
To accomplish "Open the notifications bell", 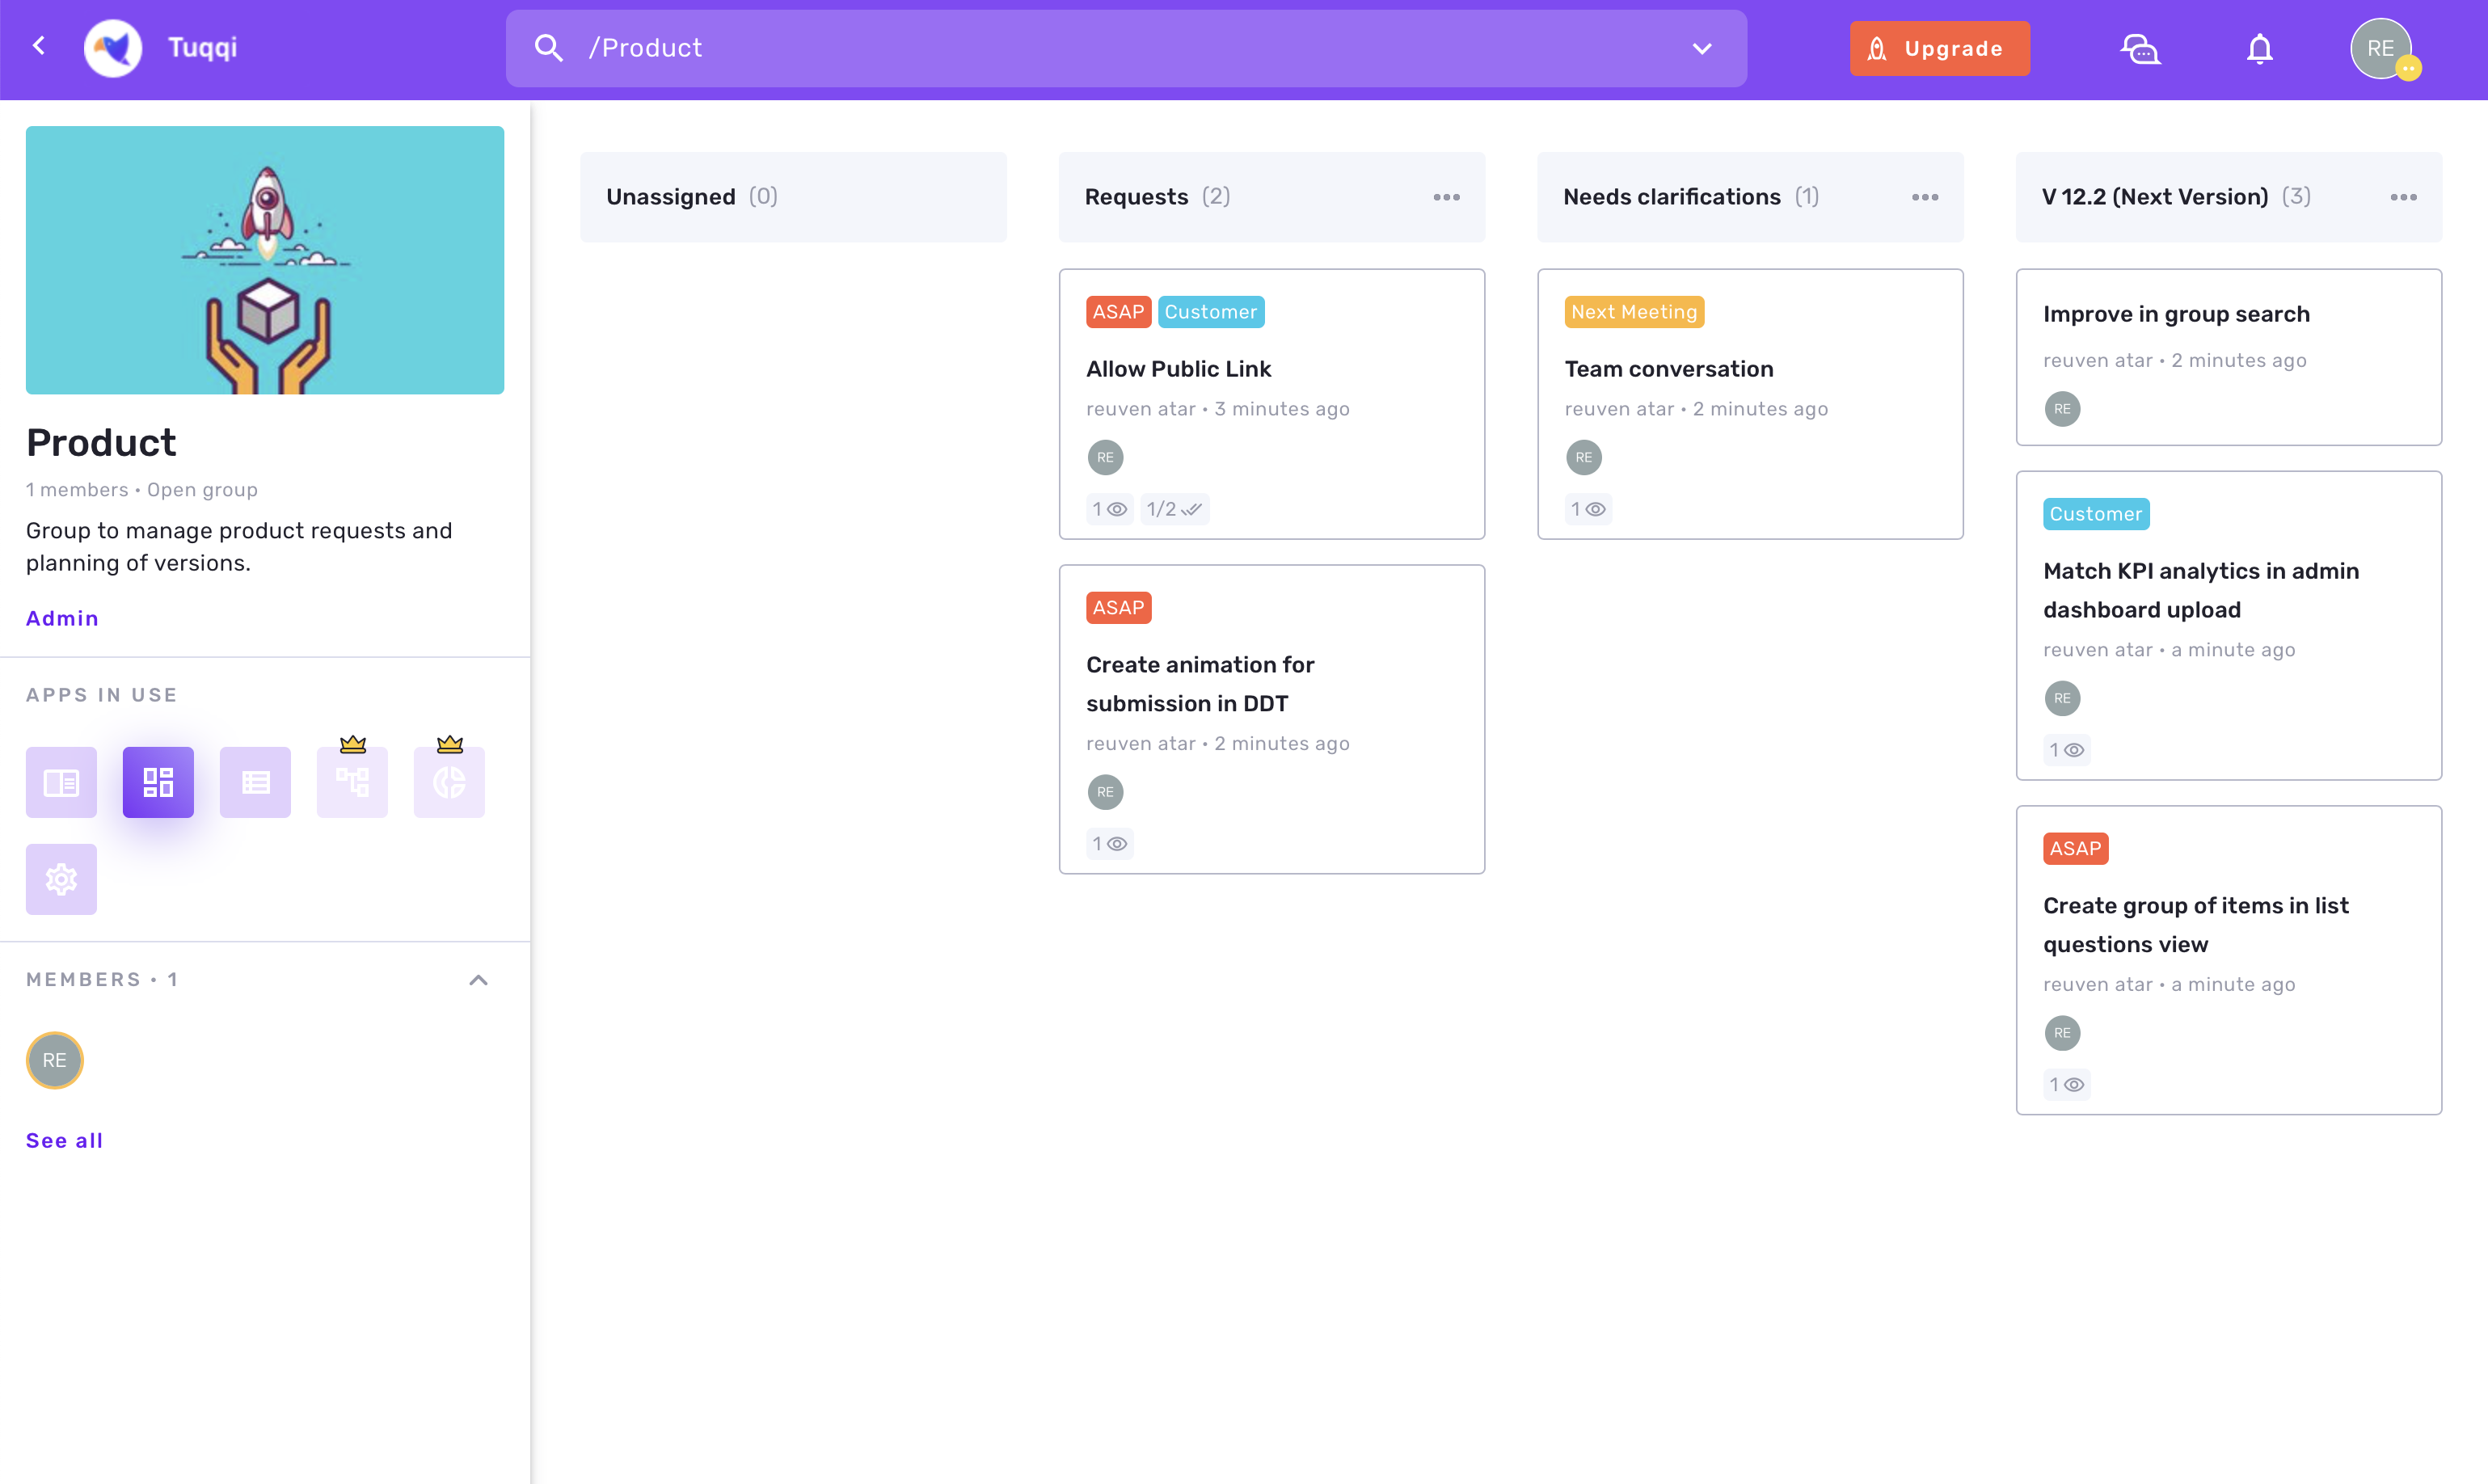I will click(x=2260, y=48).
